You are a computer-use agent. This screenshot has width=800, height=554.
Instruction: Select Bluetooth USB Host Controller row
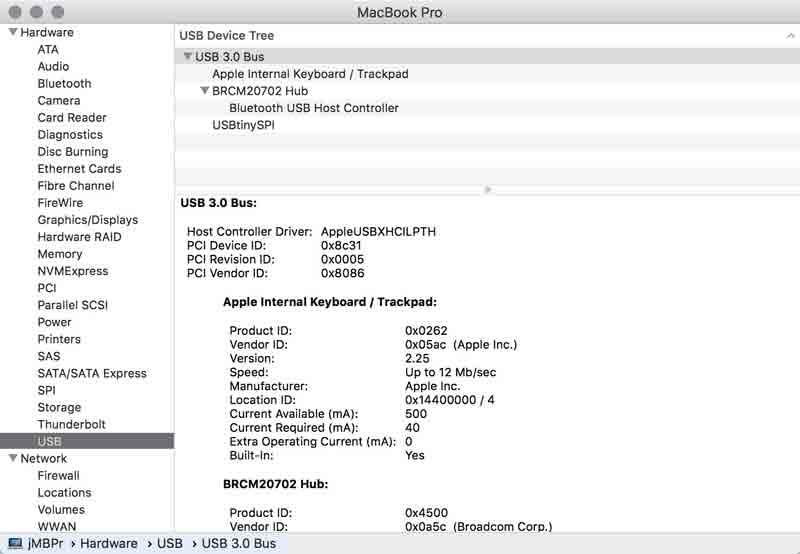(487, 108)
